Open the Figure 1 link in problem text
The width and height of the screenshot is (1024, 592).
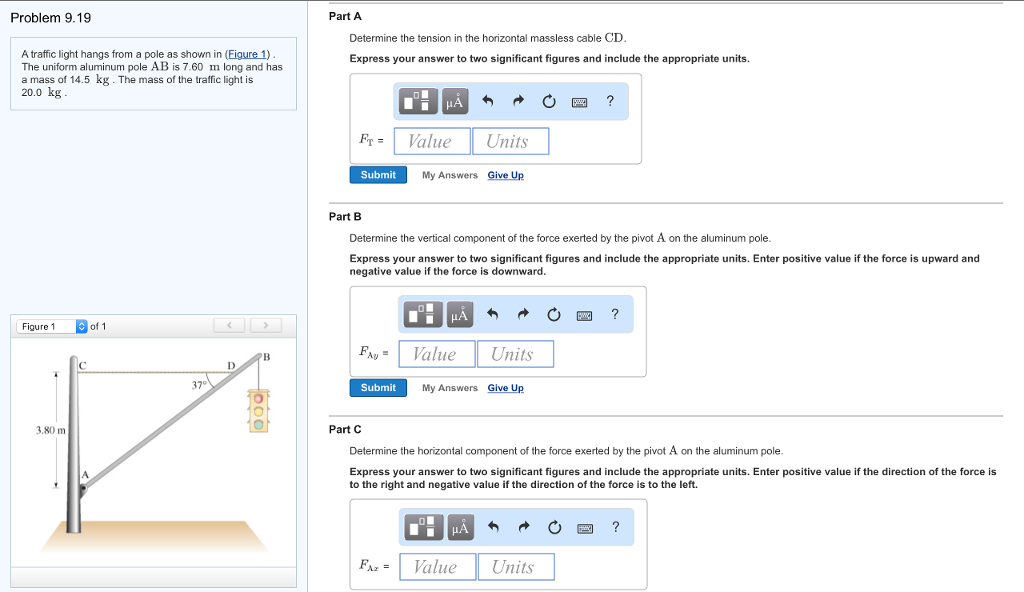pyautogui.click(x=249, y=53)
